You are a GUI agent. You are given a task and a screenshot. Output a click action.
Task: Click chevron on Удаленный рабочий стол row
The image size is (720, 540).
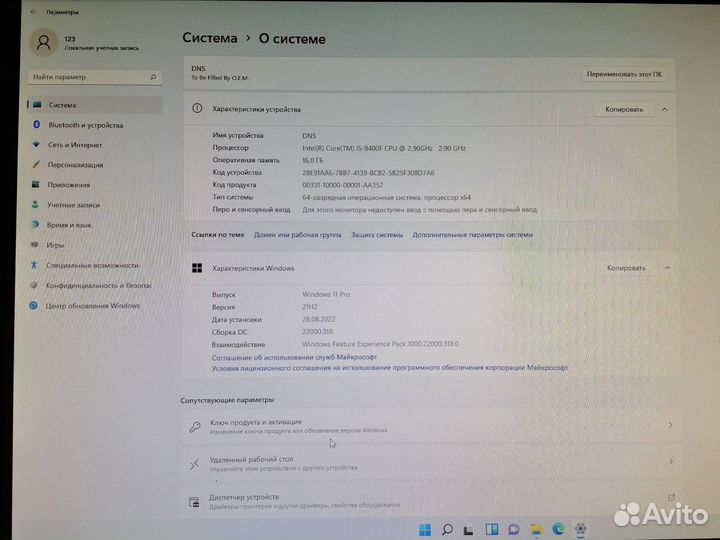[671, 461]
